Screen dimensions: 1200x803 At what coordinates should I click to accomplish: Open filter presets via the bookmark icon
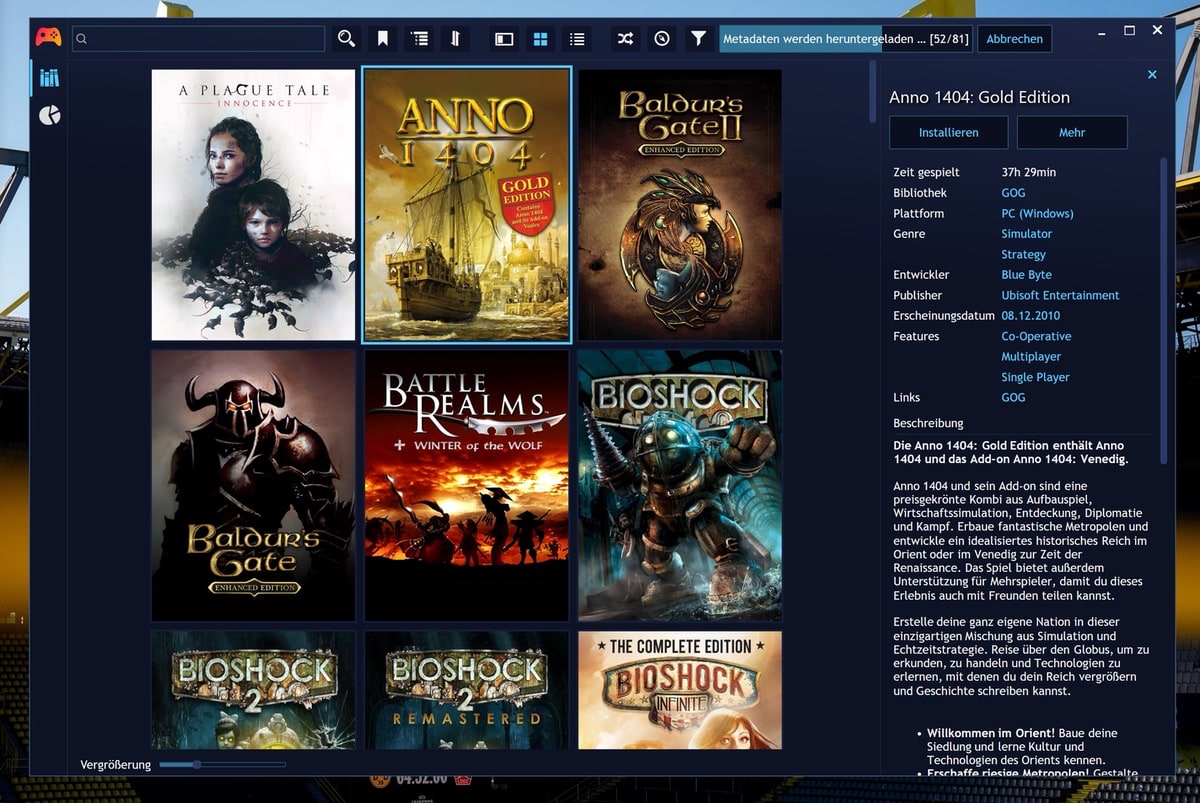pos(383,39)
